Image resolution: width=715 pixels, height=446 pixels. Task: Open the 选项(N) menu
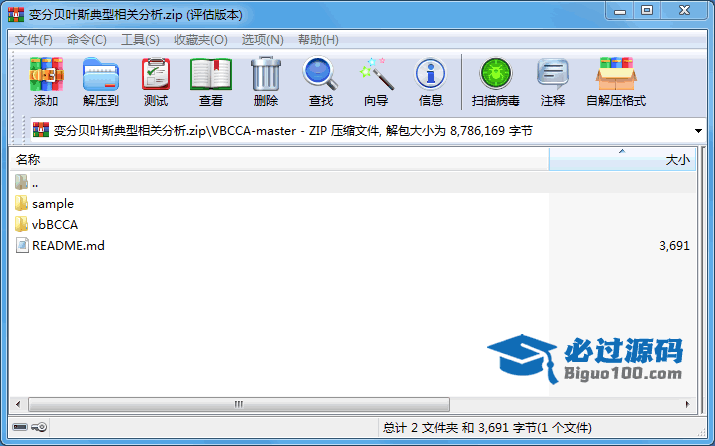(263, 40)
